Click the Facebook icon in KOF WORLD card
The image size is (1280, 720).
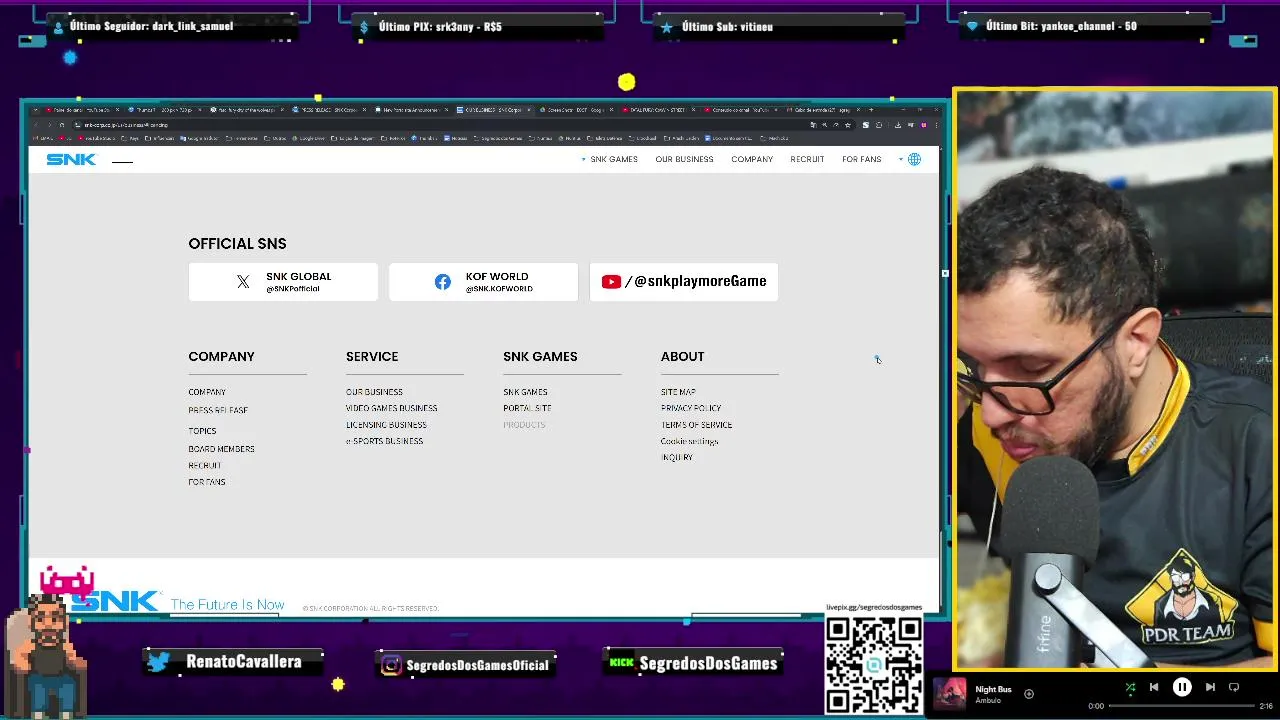442,282
